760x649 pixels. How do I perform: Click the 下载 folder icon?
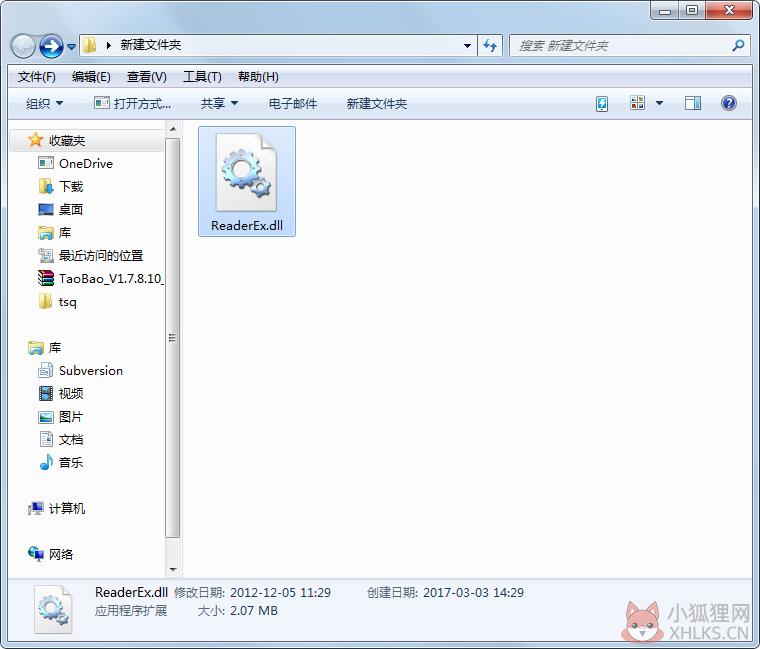(x=46, y=186)
